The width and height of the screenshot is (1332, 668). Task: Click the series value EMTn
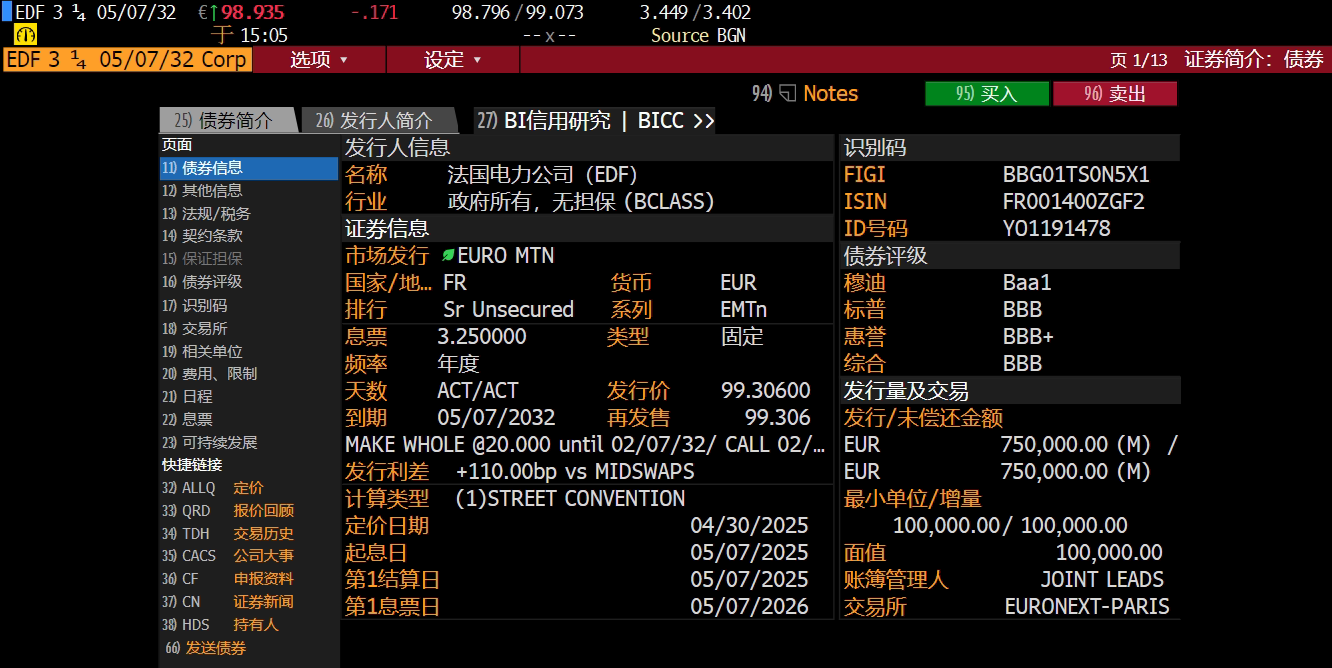pos(744,310)
